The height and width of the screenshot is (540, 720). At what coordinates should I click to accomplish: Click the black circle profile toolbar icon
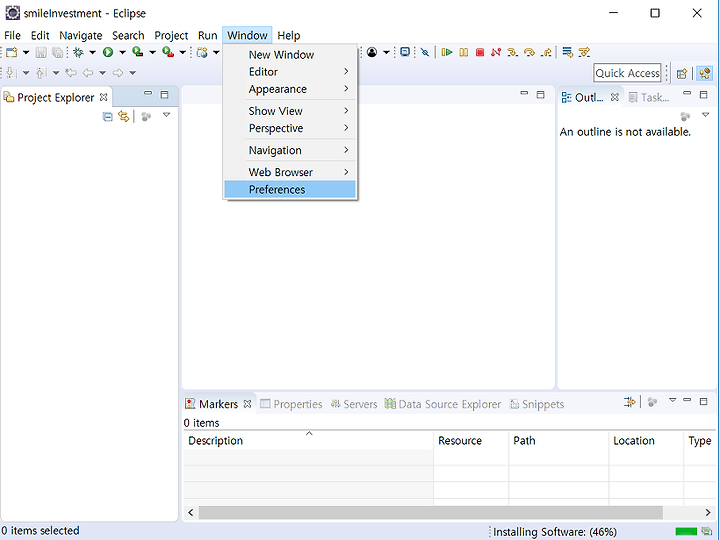coord(372,52)
